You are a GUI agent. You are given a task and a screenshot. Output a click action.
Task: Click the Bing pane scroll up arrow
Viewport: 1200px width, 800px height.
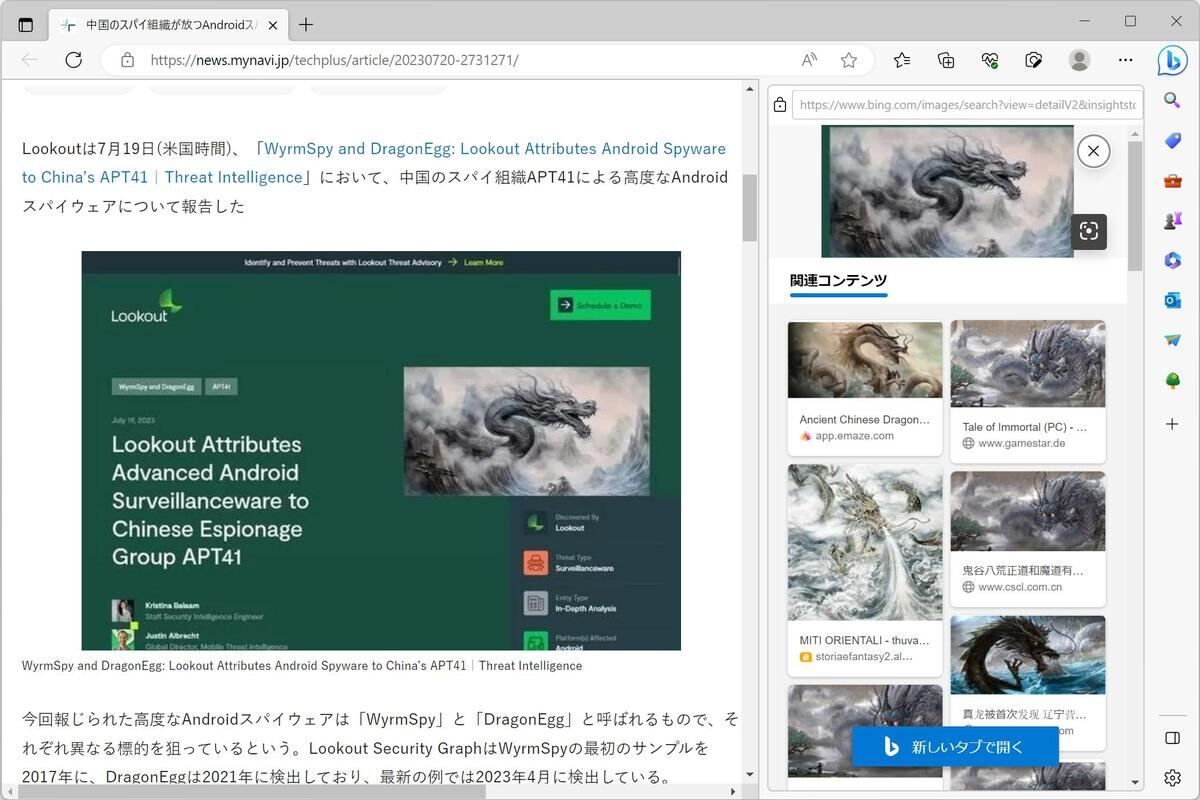pyautogui.click(x=1135, y=133)
